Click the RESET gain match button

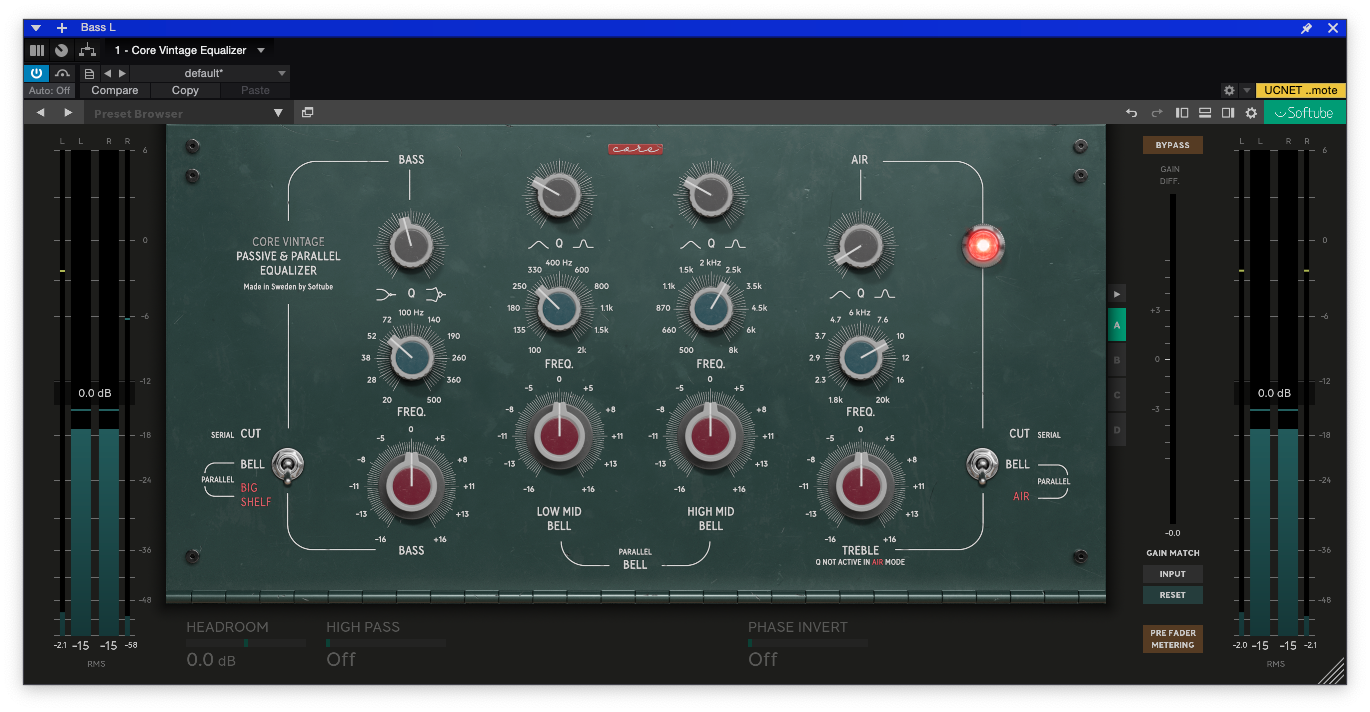(1173, 595)
